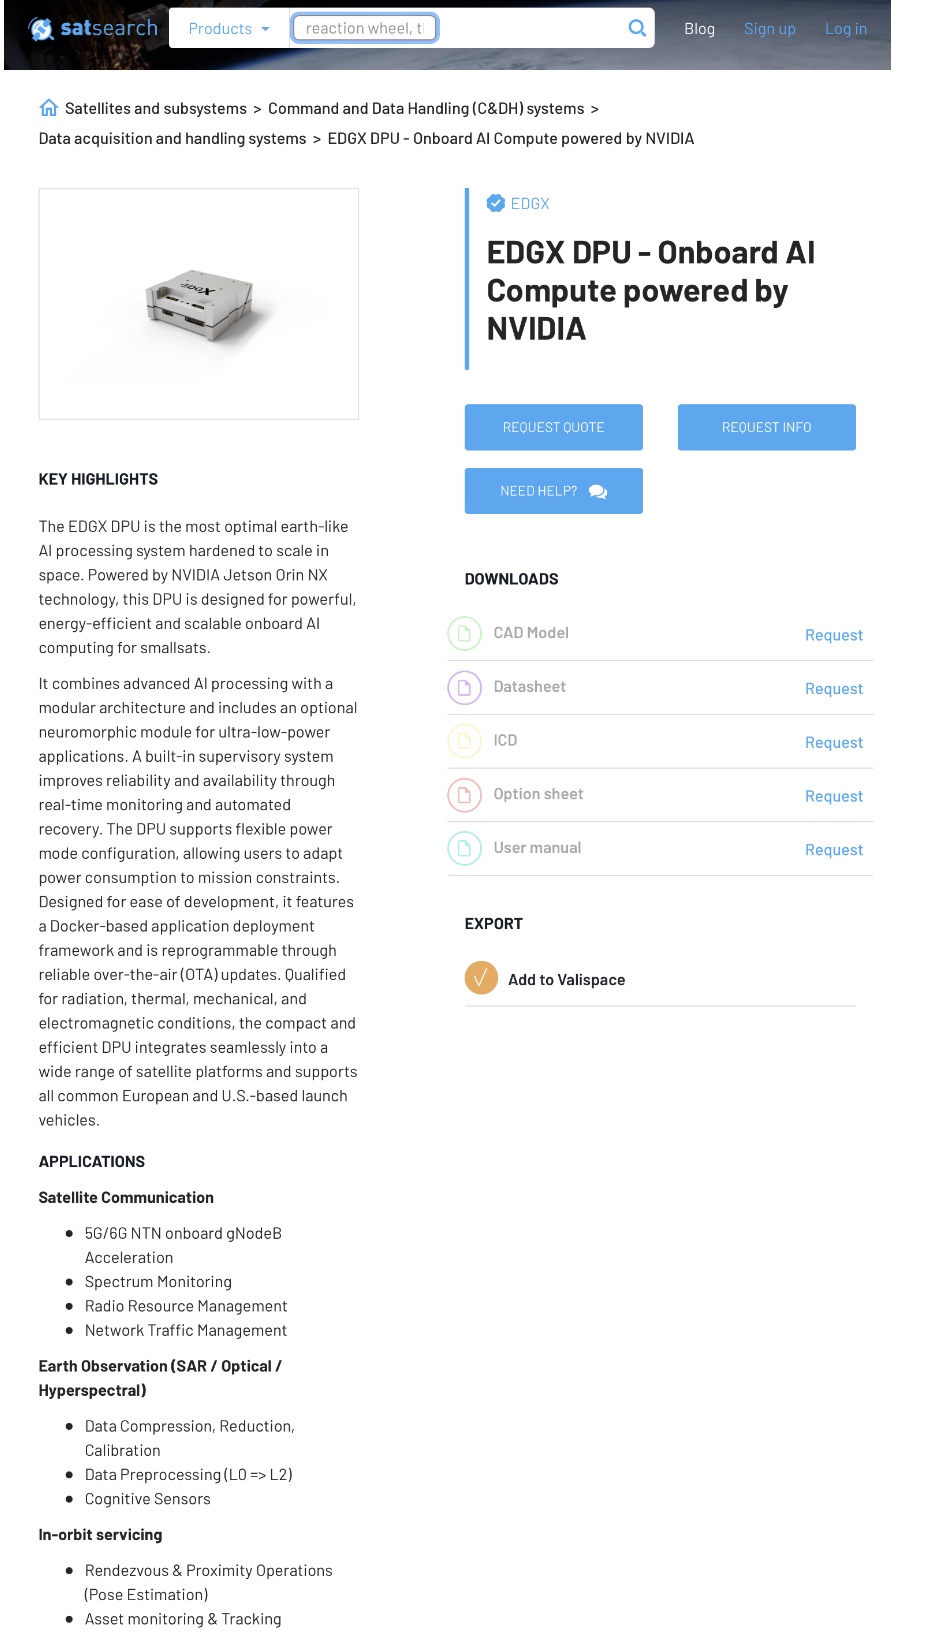Request the Datasheet download
The height and width of the screenshot is (1645, 931).
(833, 689)
